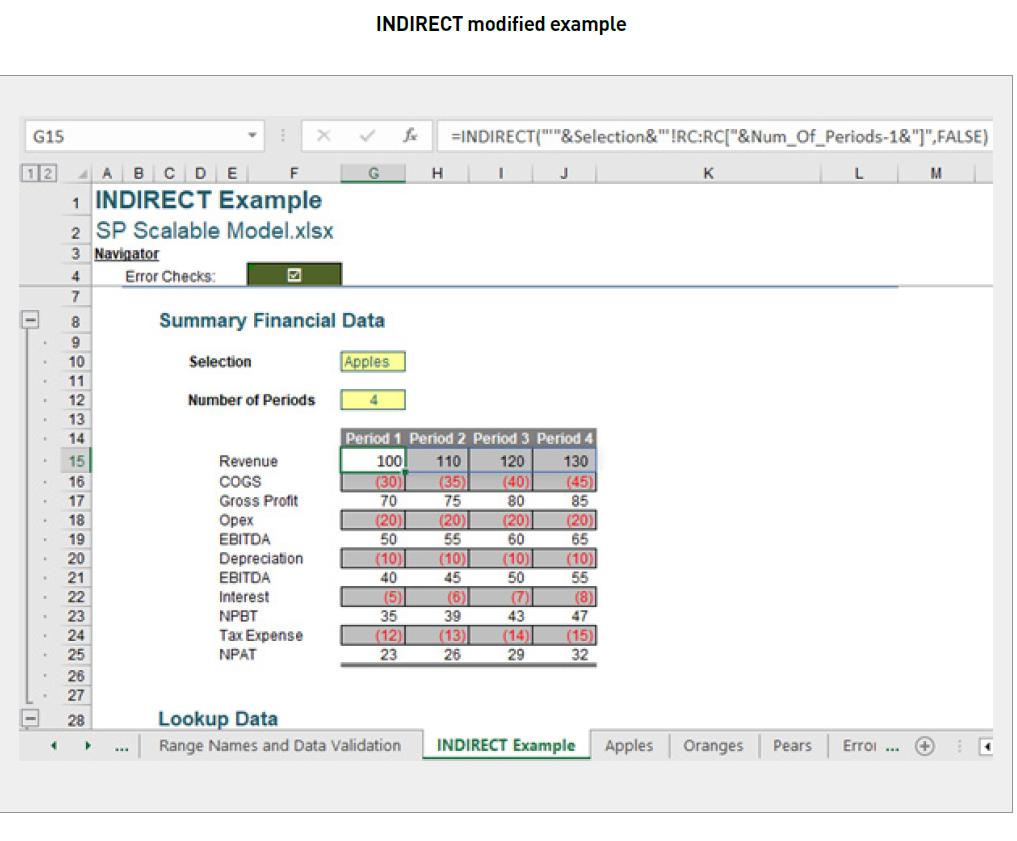
Task: Click the Select All corner above row numbers
Action: (x=82, y=172)
